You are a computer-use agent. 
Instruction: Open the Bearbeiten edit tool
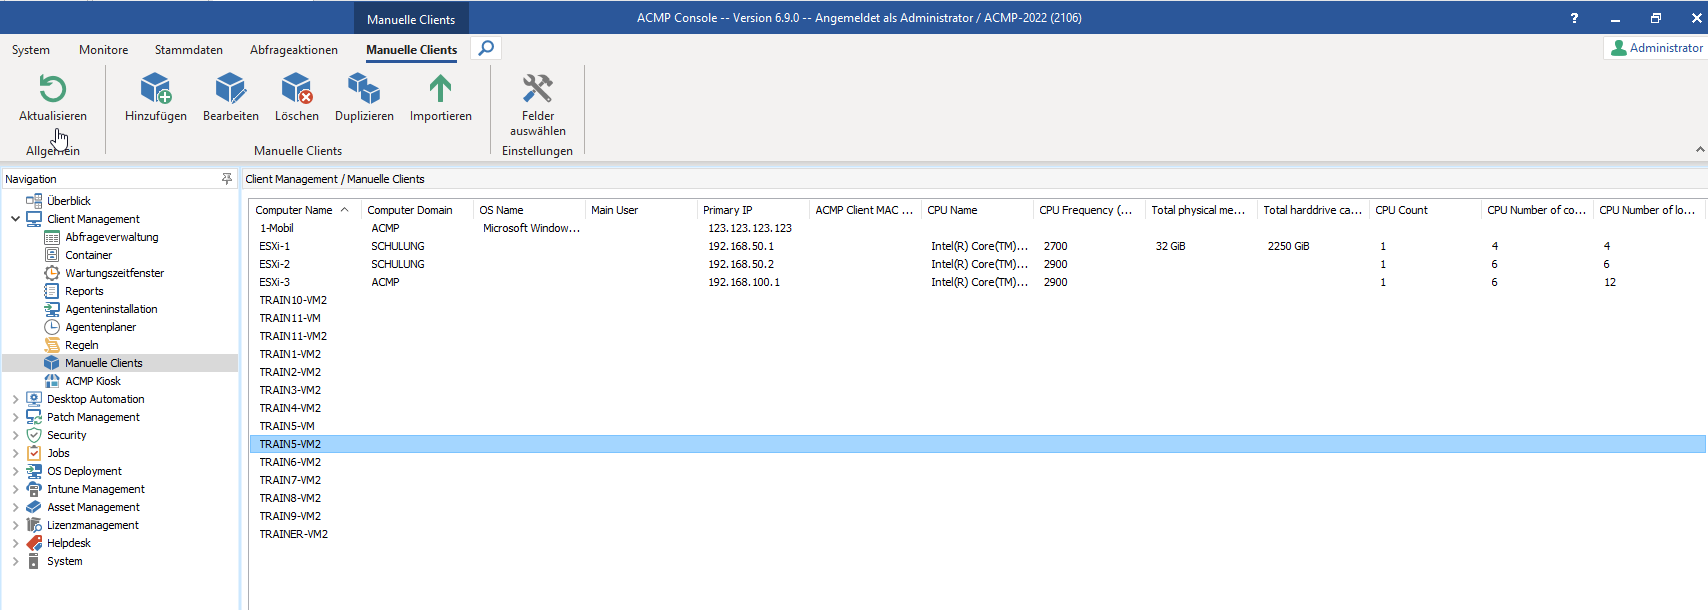230,90
